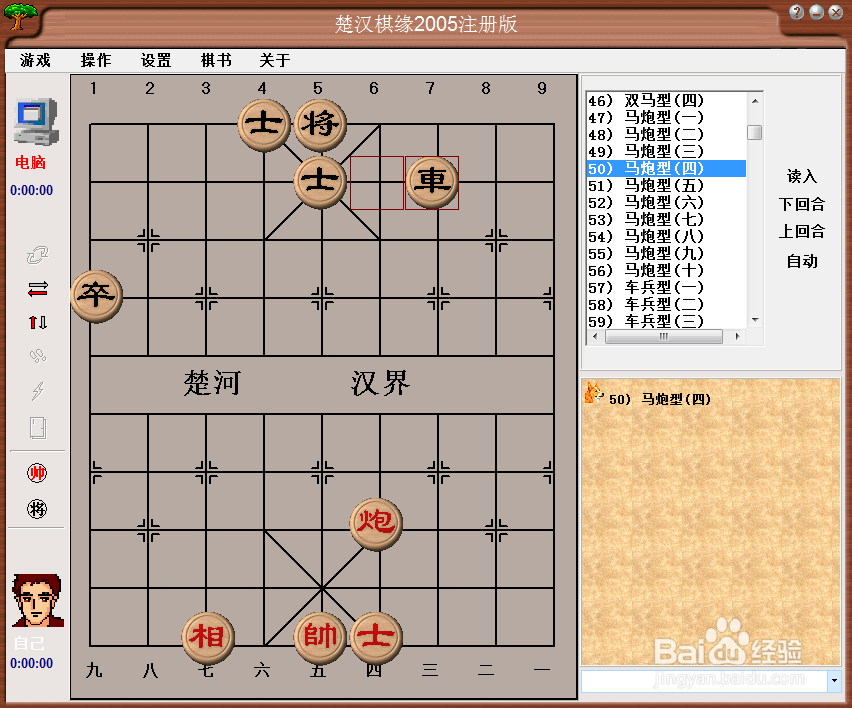Select the red 炮 cannon piece
852x708 pixels.
pos(376,524)
